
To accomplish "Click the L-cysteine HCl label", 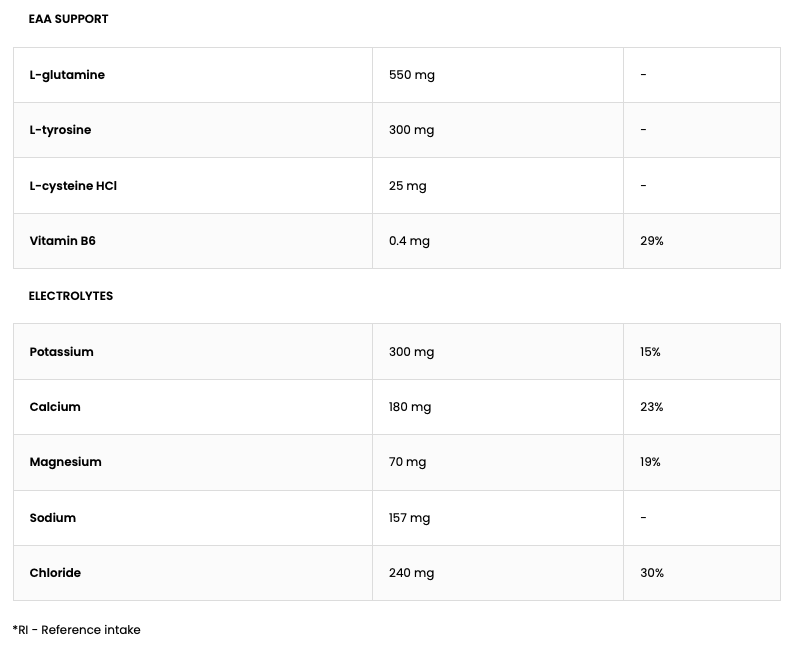I will click(73, 186).
